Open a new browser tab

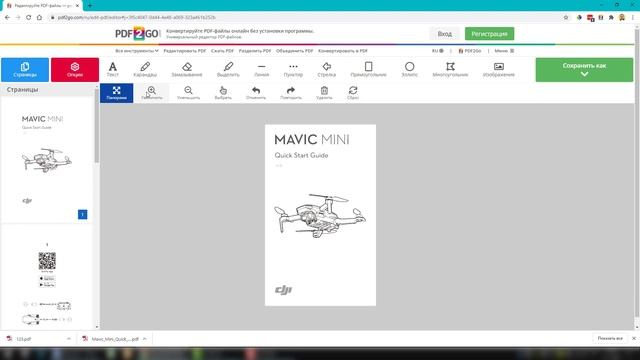(90, 6)
